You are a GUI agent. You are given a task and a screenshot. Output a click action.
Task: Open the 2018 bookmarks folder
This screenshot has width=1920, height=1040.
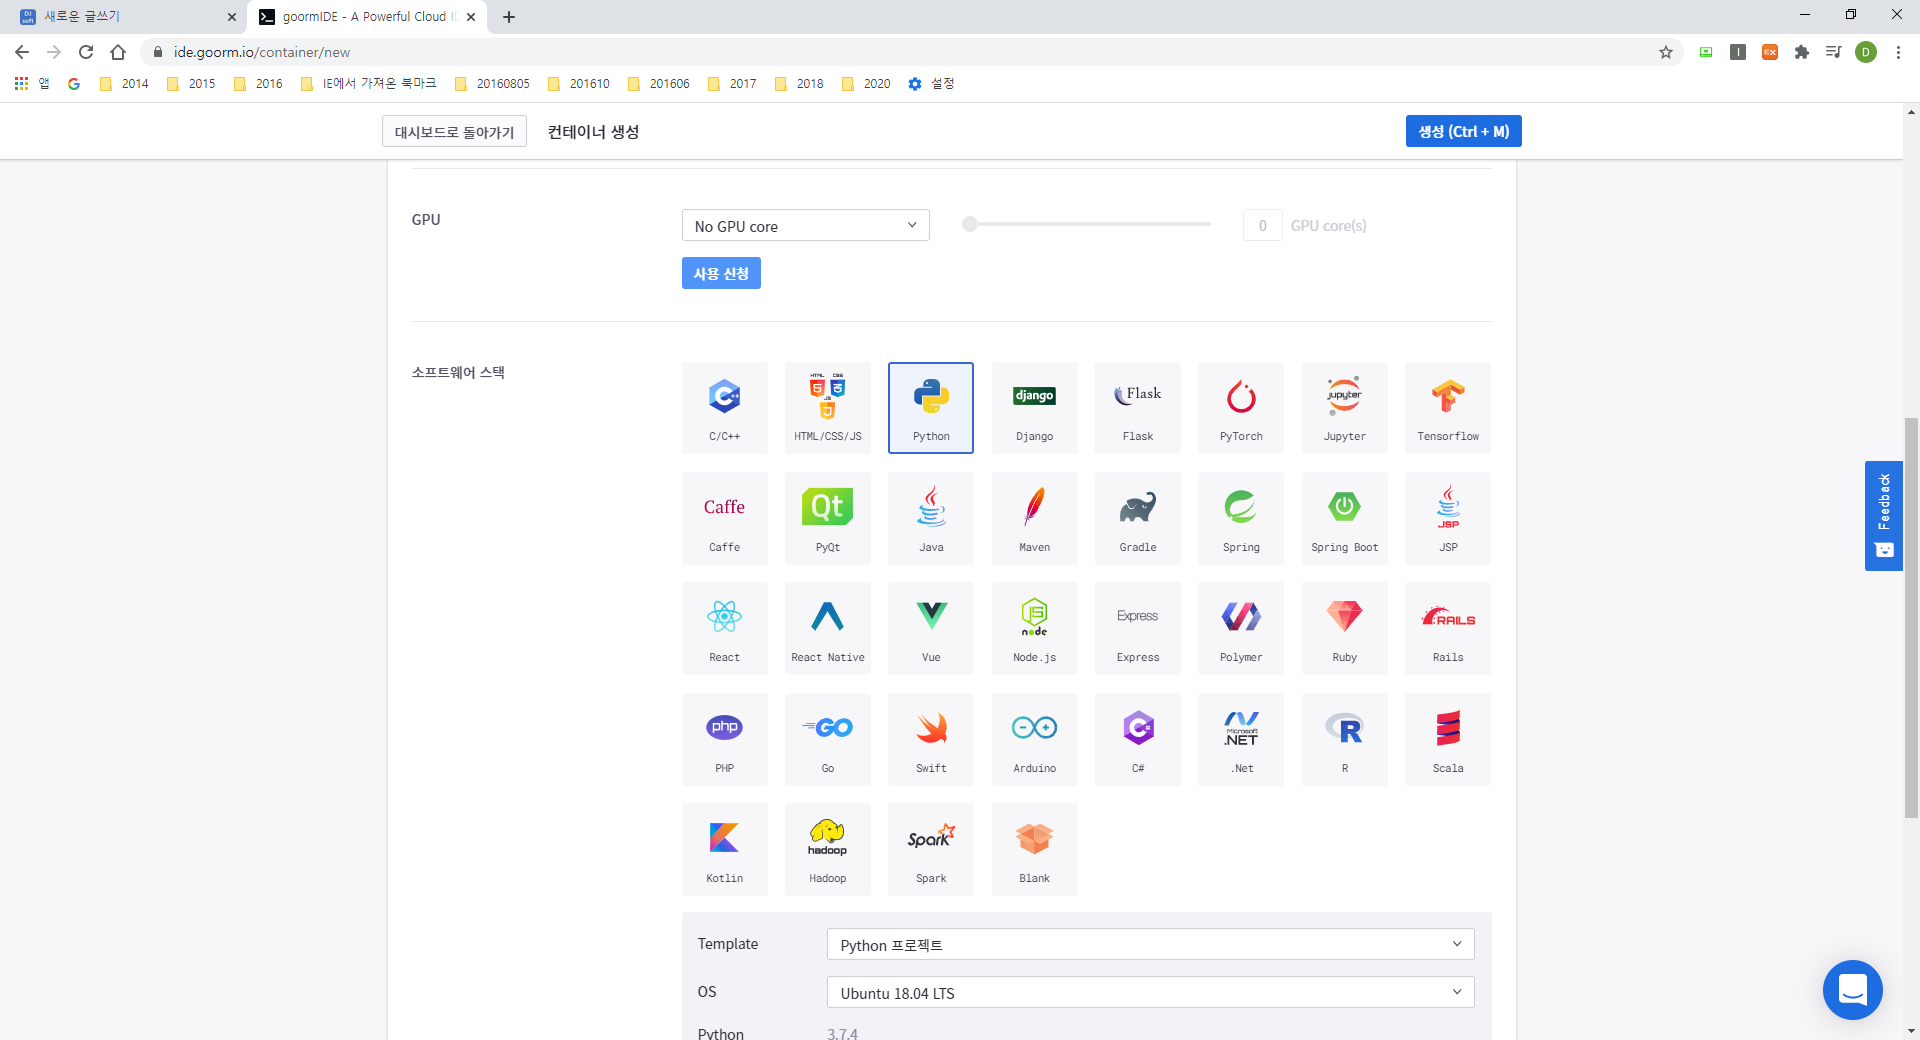pyautogui.click(x=799, y=84)
